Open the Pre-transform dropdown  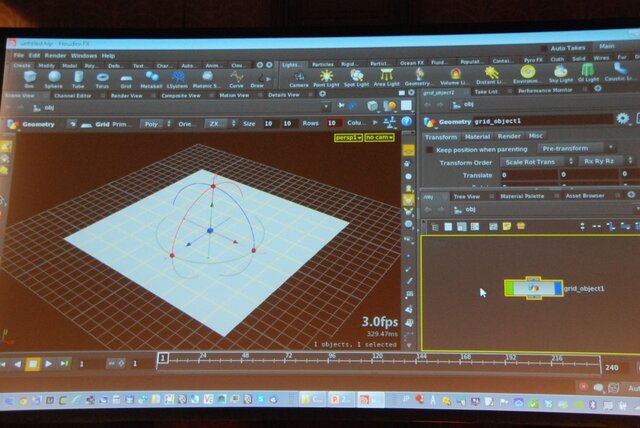point(576,148)
